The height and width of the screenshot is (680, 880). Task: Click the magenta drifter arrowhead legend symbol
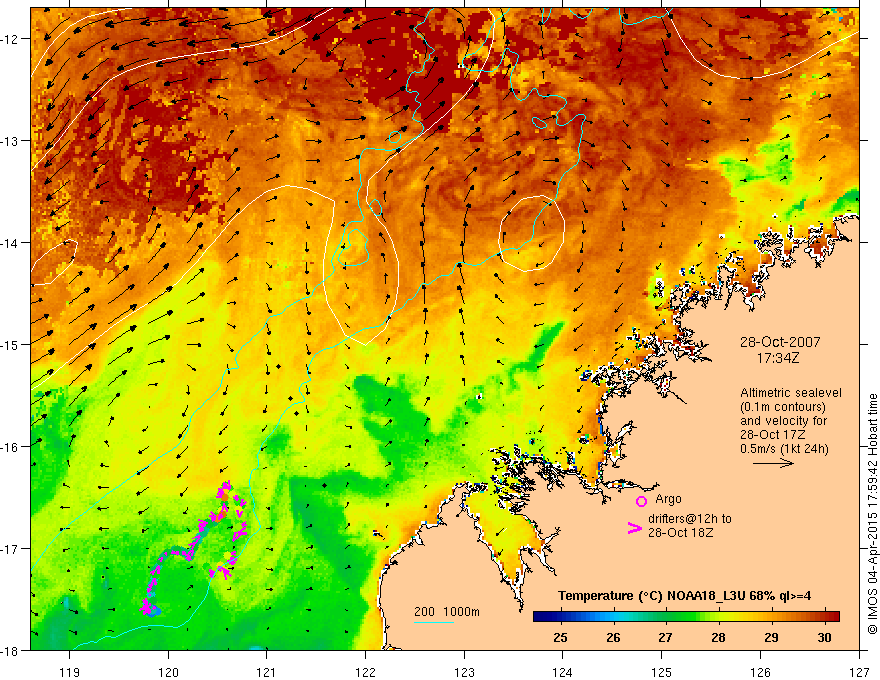pos(634,528)
